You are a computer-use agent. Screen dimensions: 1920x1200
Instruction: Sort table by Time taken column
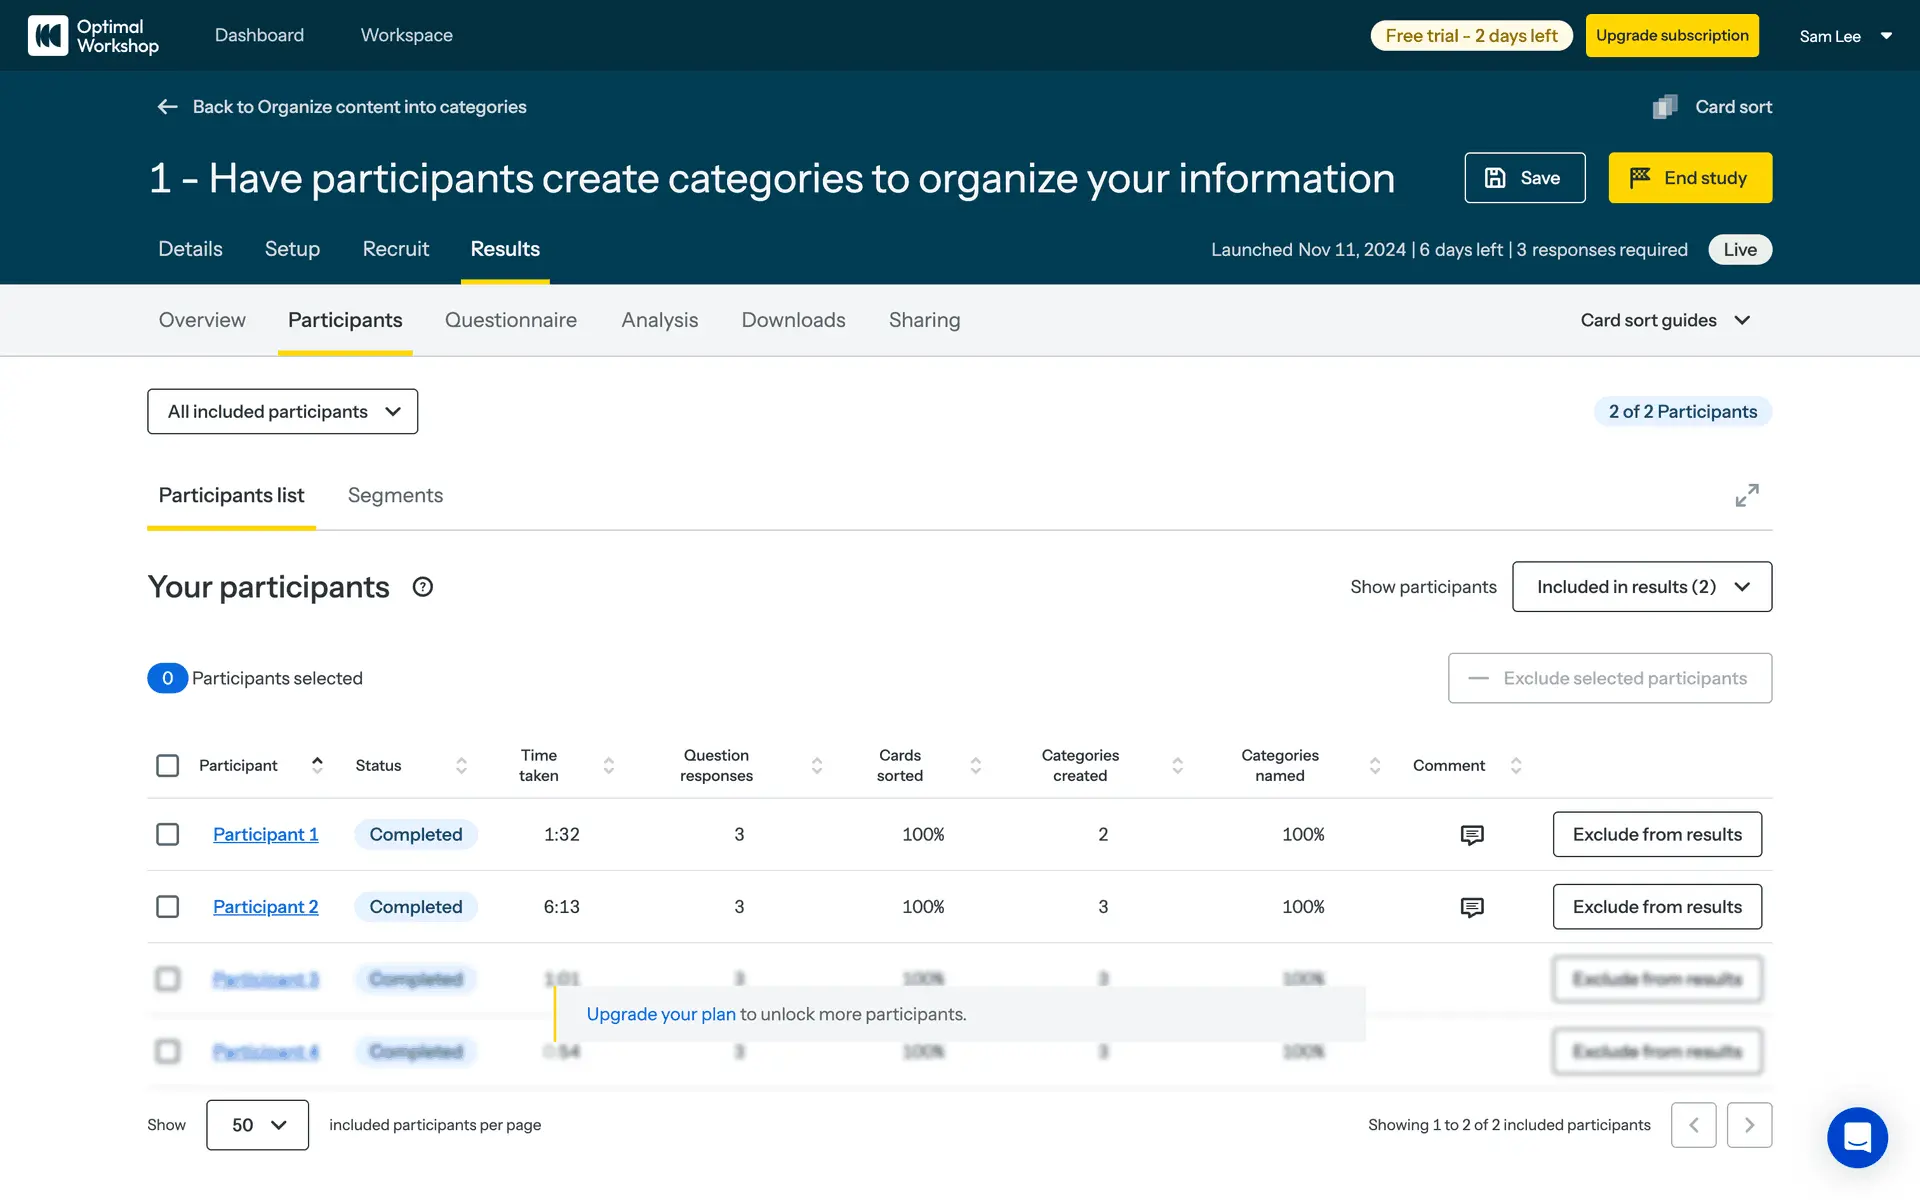pyautogui.click(x=608, y=766)
